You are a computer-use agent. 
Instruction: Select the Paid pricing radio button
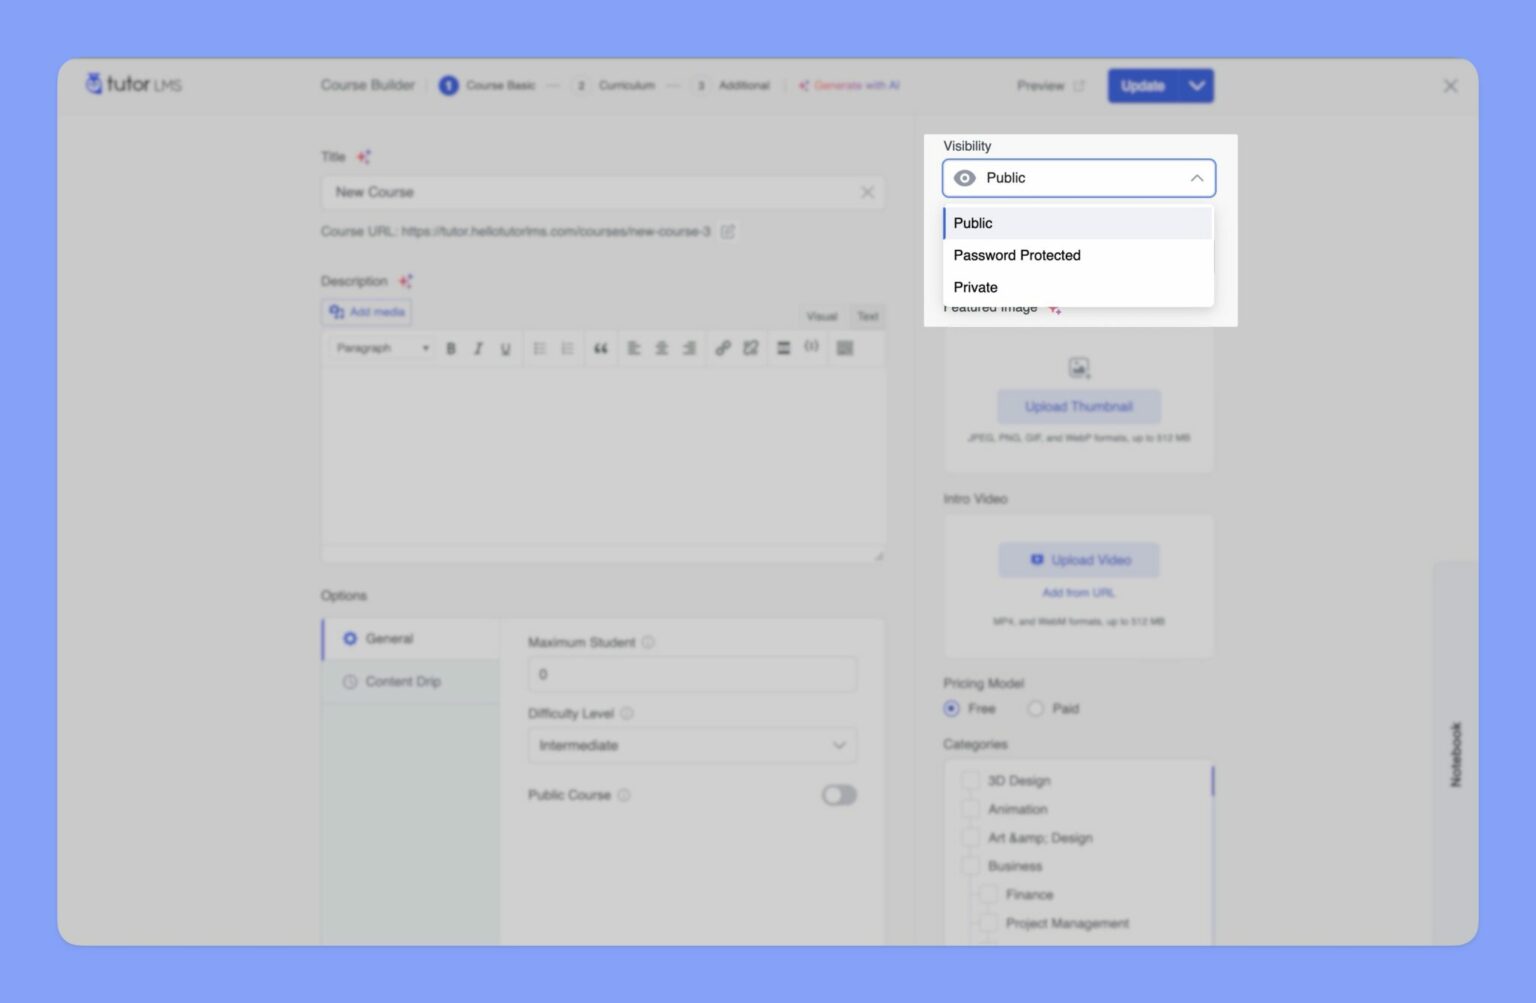coord(1036,709)
